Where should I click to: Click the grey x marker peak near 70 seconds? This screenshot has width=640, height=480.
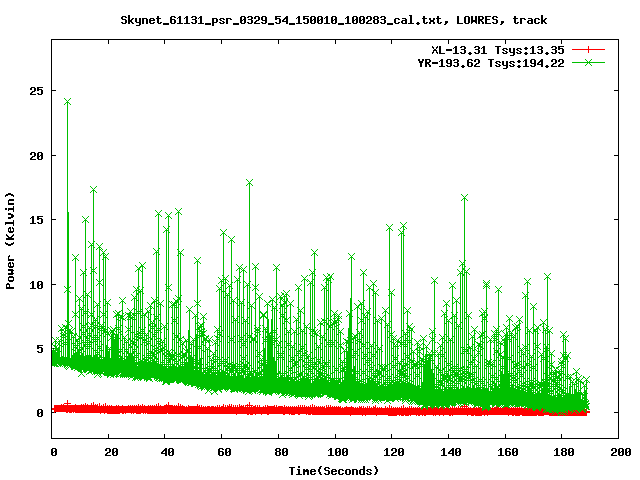coord(249,183)
